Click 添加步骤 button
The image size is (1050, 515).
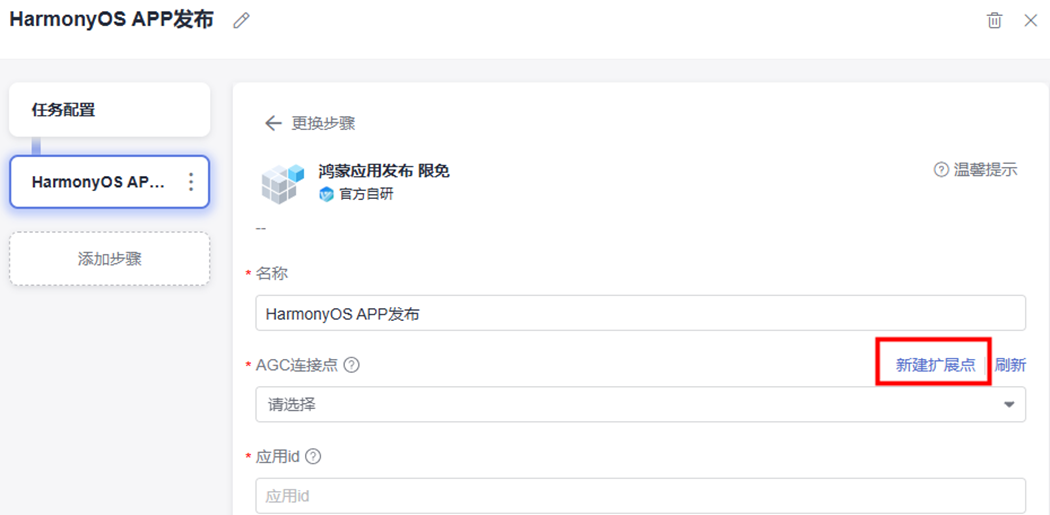(x=110, y=259)
